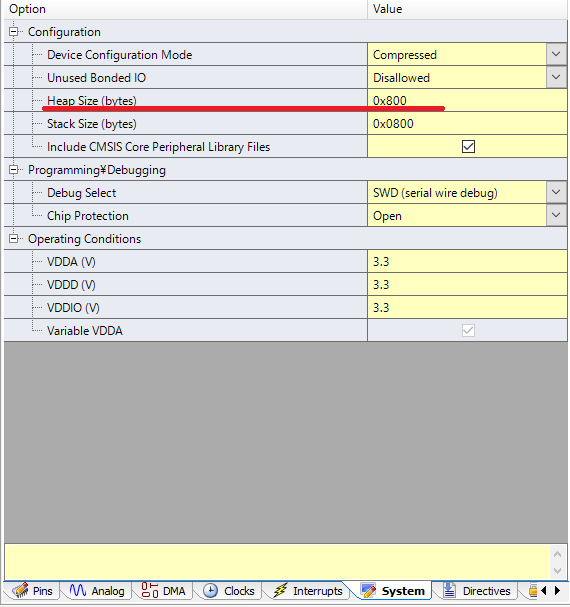Click the Stack Size value field 0x0800
Image resolution: width=570 pixels, height=607 pixels.
click(x=467, y=123)
